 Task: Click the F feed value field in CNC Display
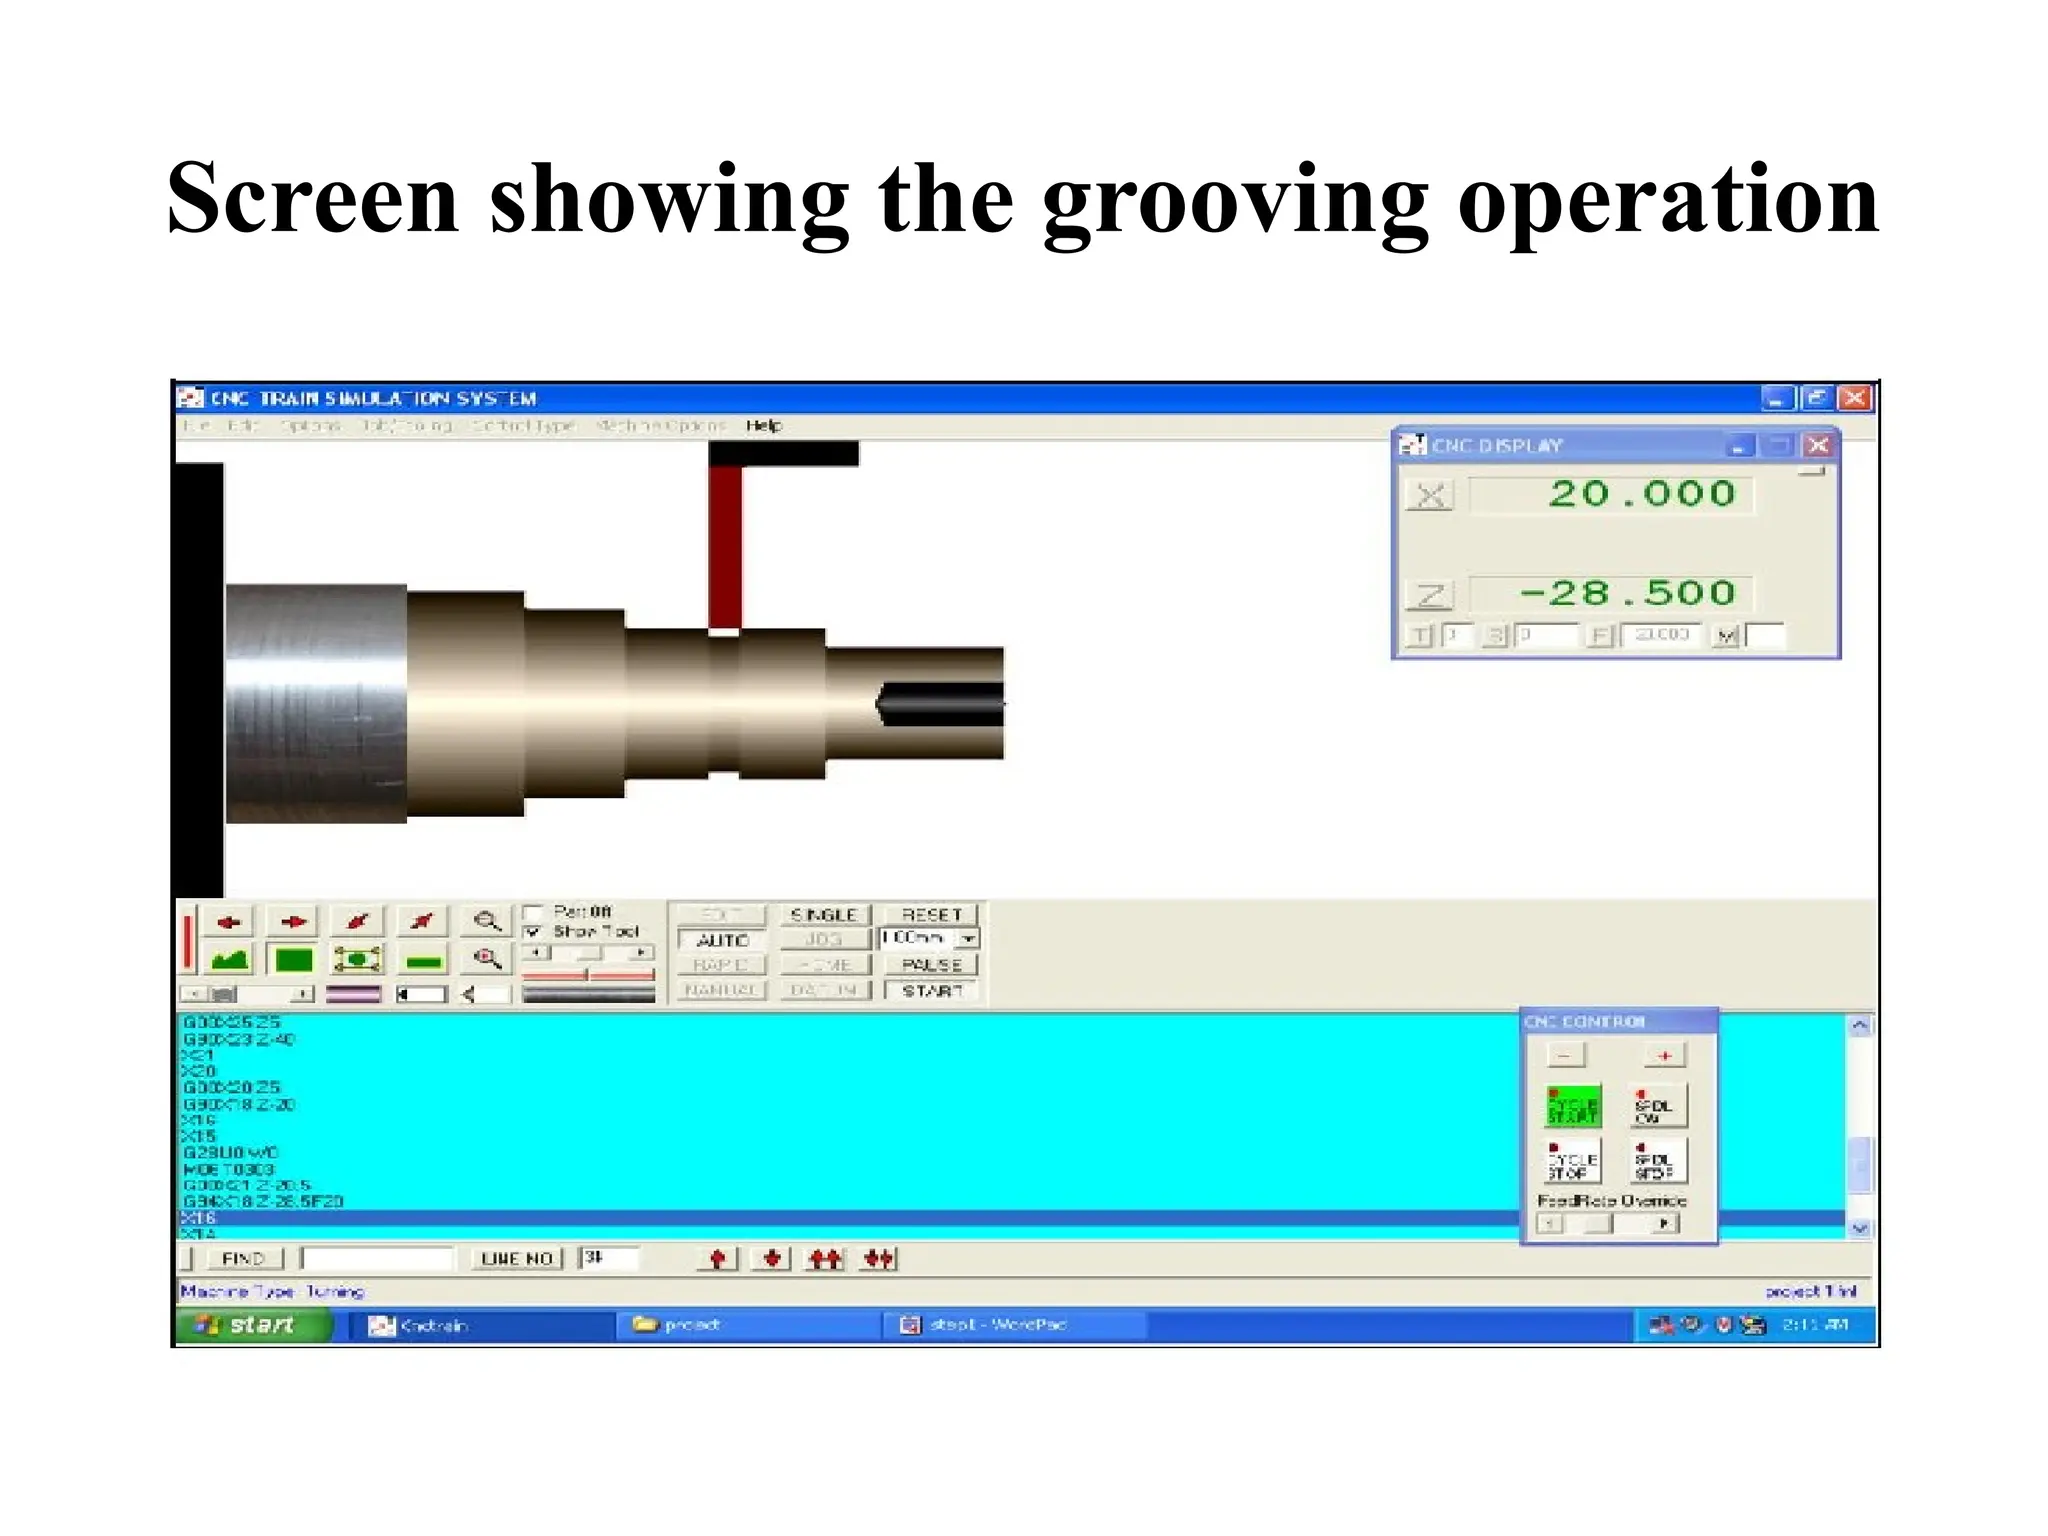pyautogui.click(x=1660, y=635)
